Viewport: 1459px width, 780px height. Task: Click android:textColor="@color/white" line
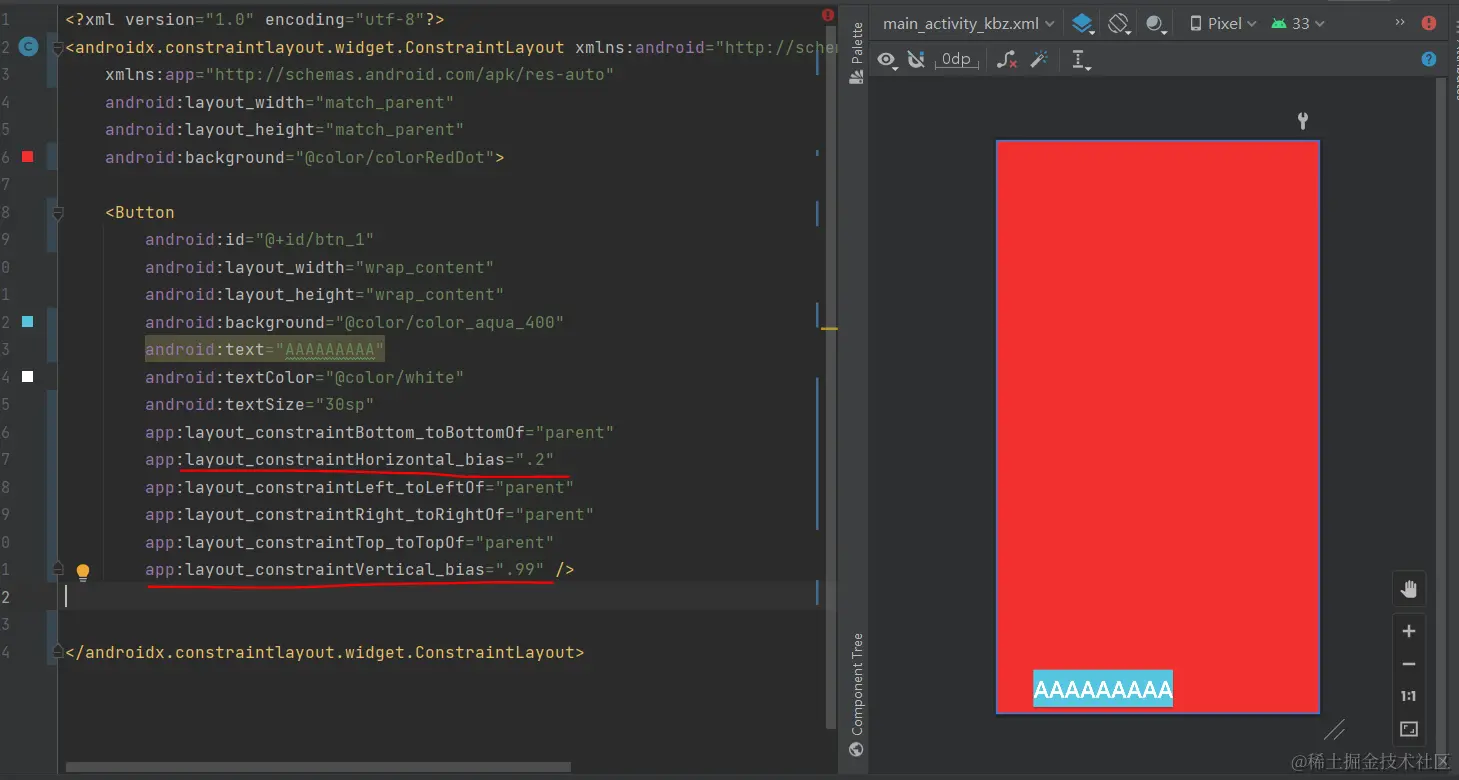pyautogui.click(x=304, y=377)
